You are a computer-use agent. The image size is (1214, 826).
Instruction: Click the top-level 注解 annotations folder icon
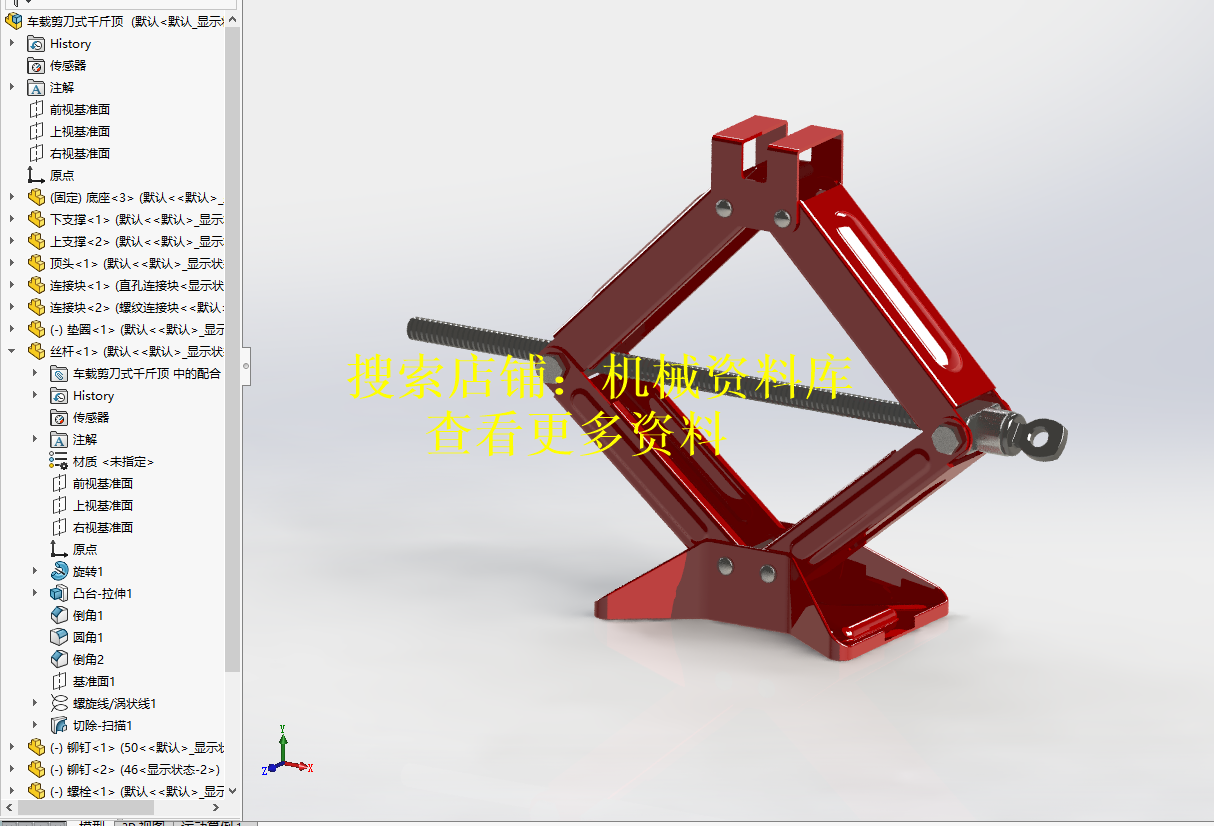(36, 87)
